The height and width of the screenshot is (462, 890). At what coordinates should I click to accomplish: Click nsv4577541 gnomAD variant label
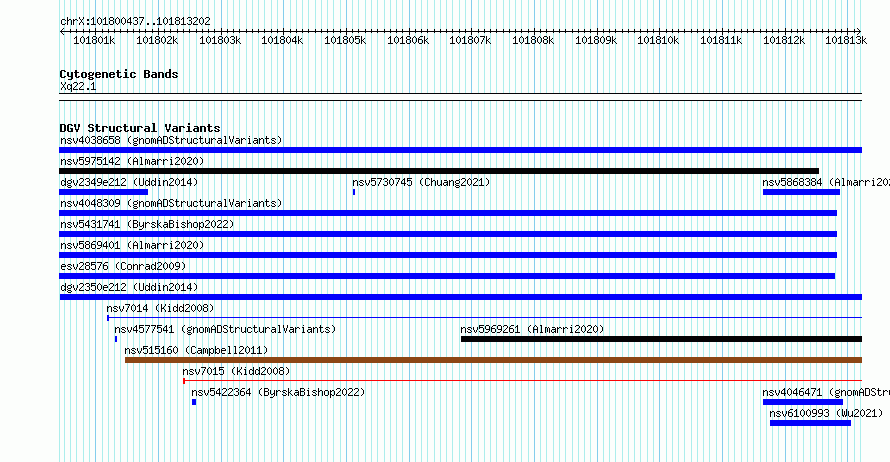click(225, 329)
